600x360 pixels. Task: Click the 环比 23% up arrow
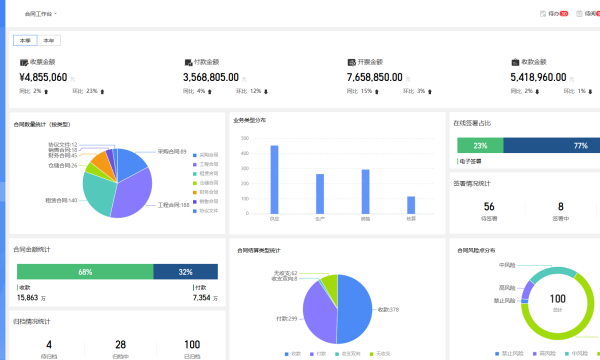click(102, 91)
